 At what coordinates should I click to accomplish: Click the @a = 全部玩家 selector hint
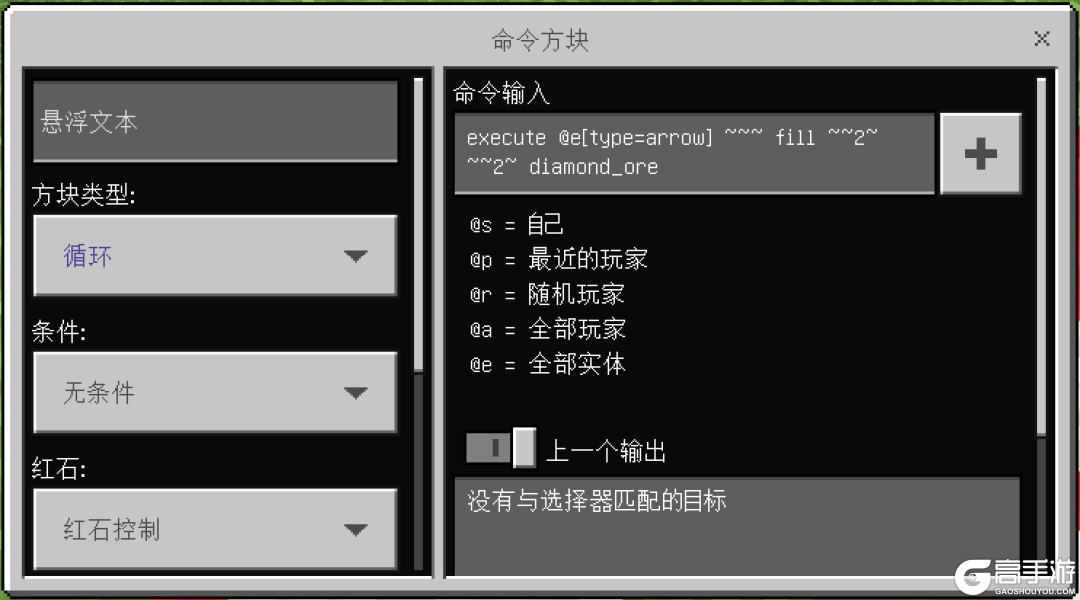[x=547, y=329]
